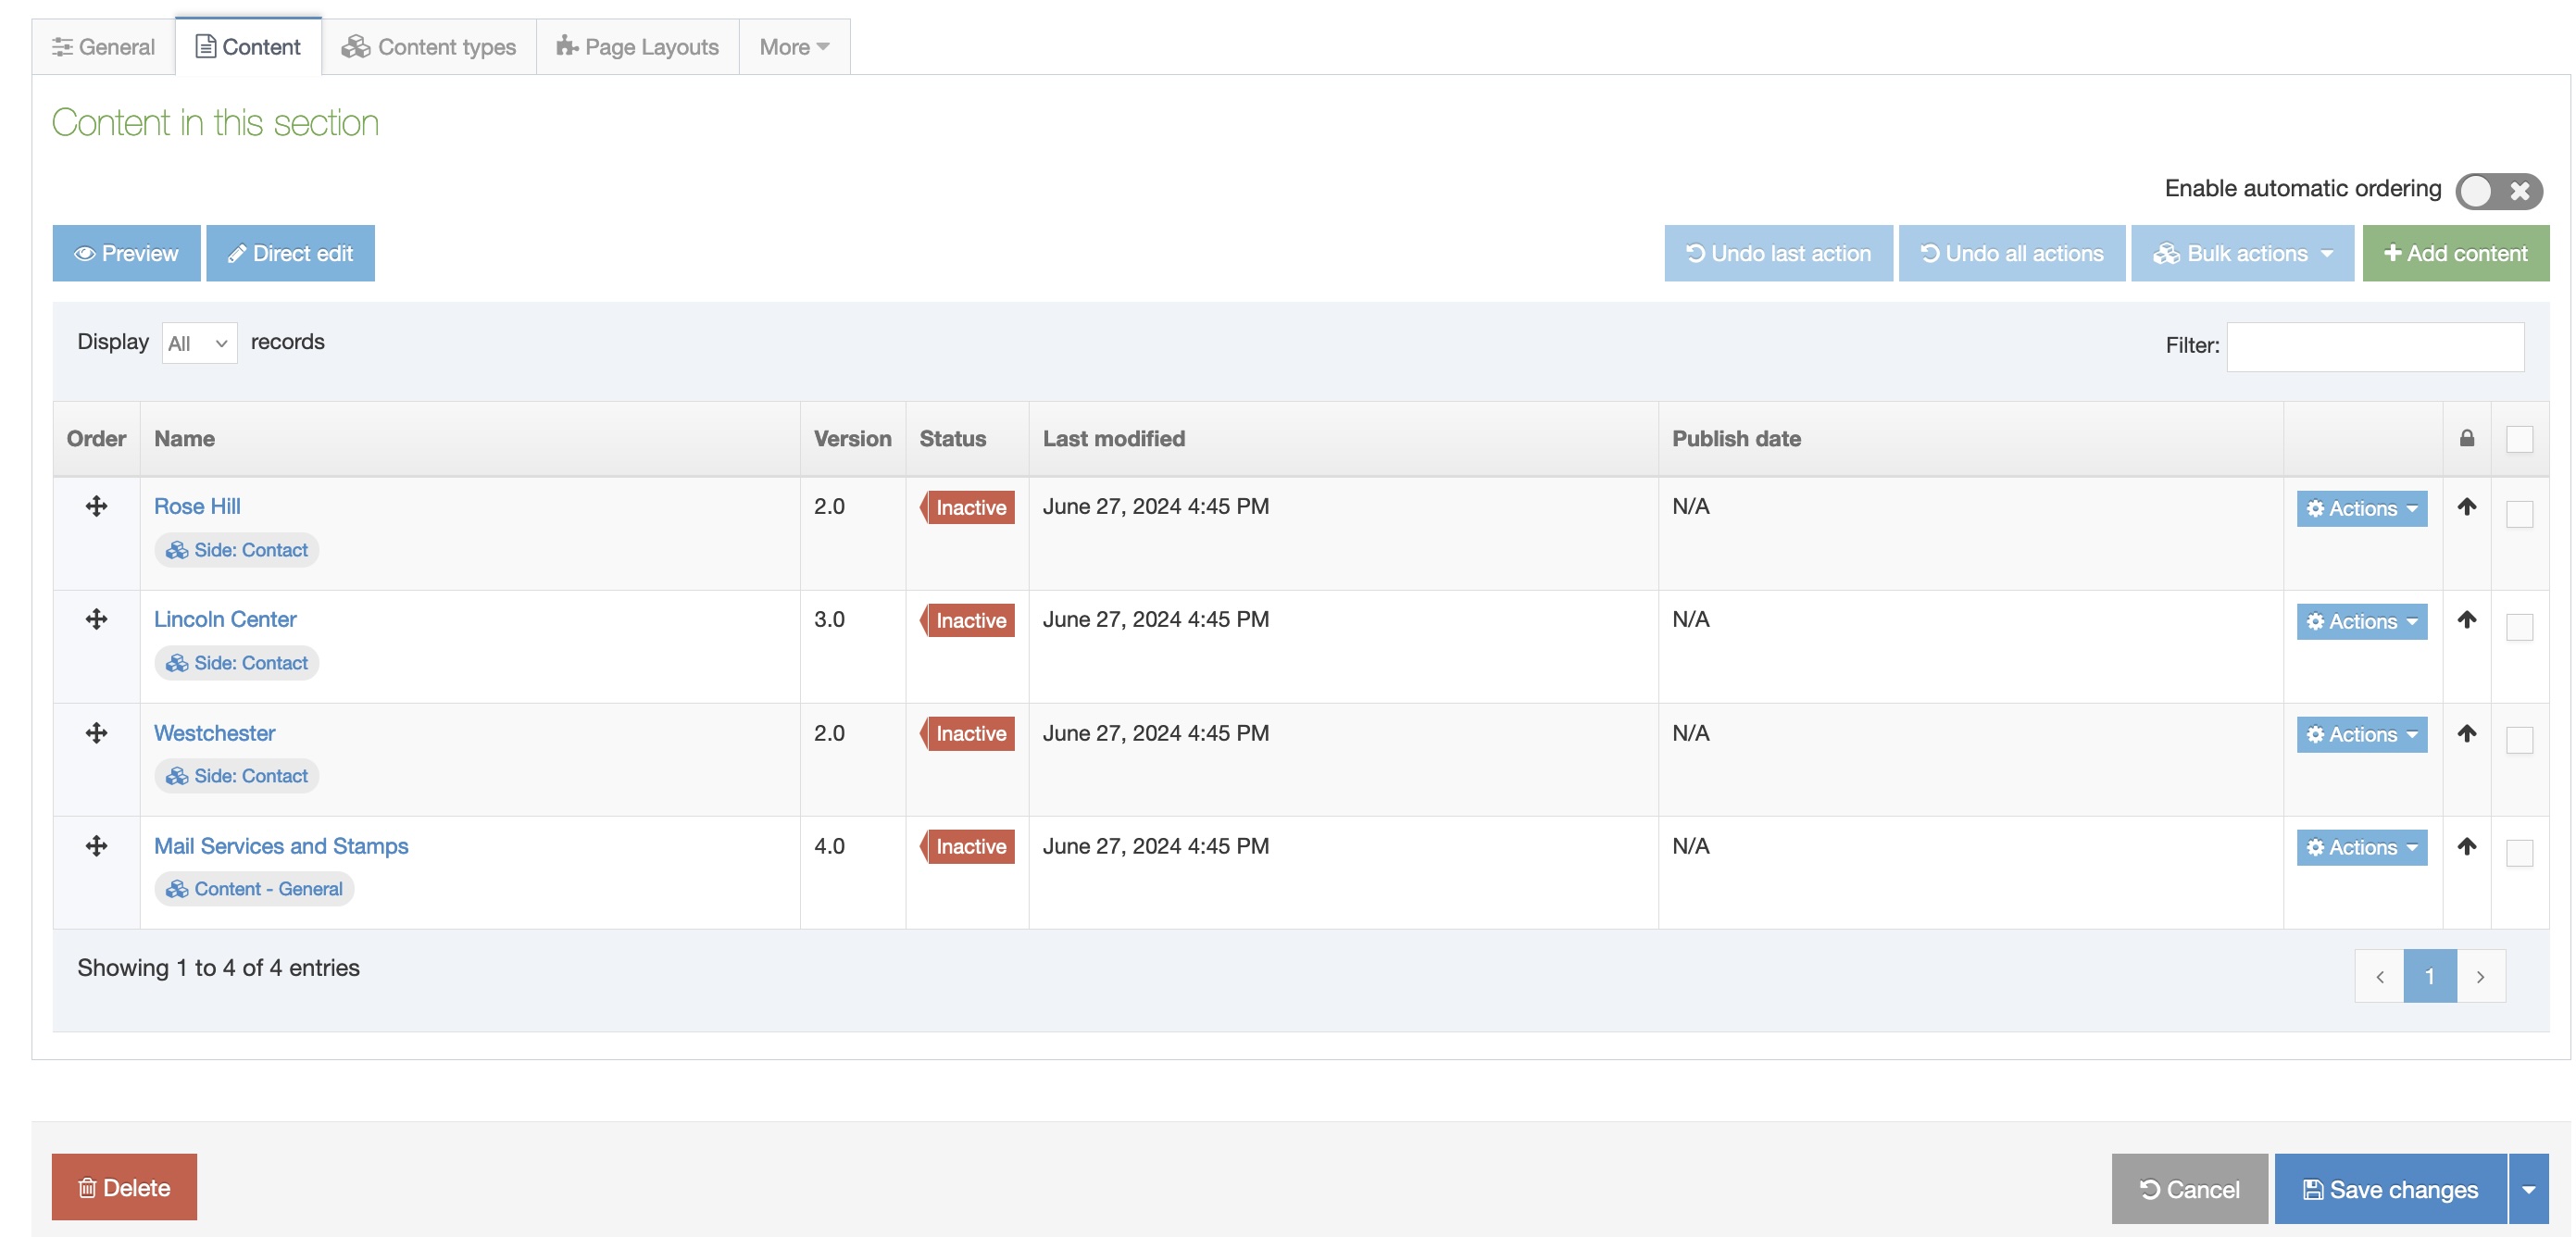Screen dimensions: 2576x1237
Task: Toggle Enable automatic ordering switch
Action: click(2497, 190)
